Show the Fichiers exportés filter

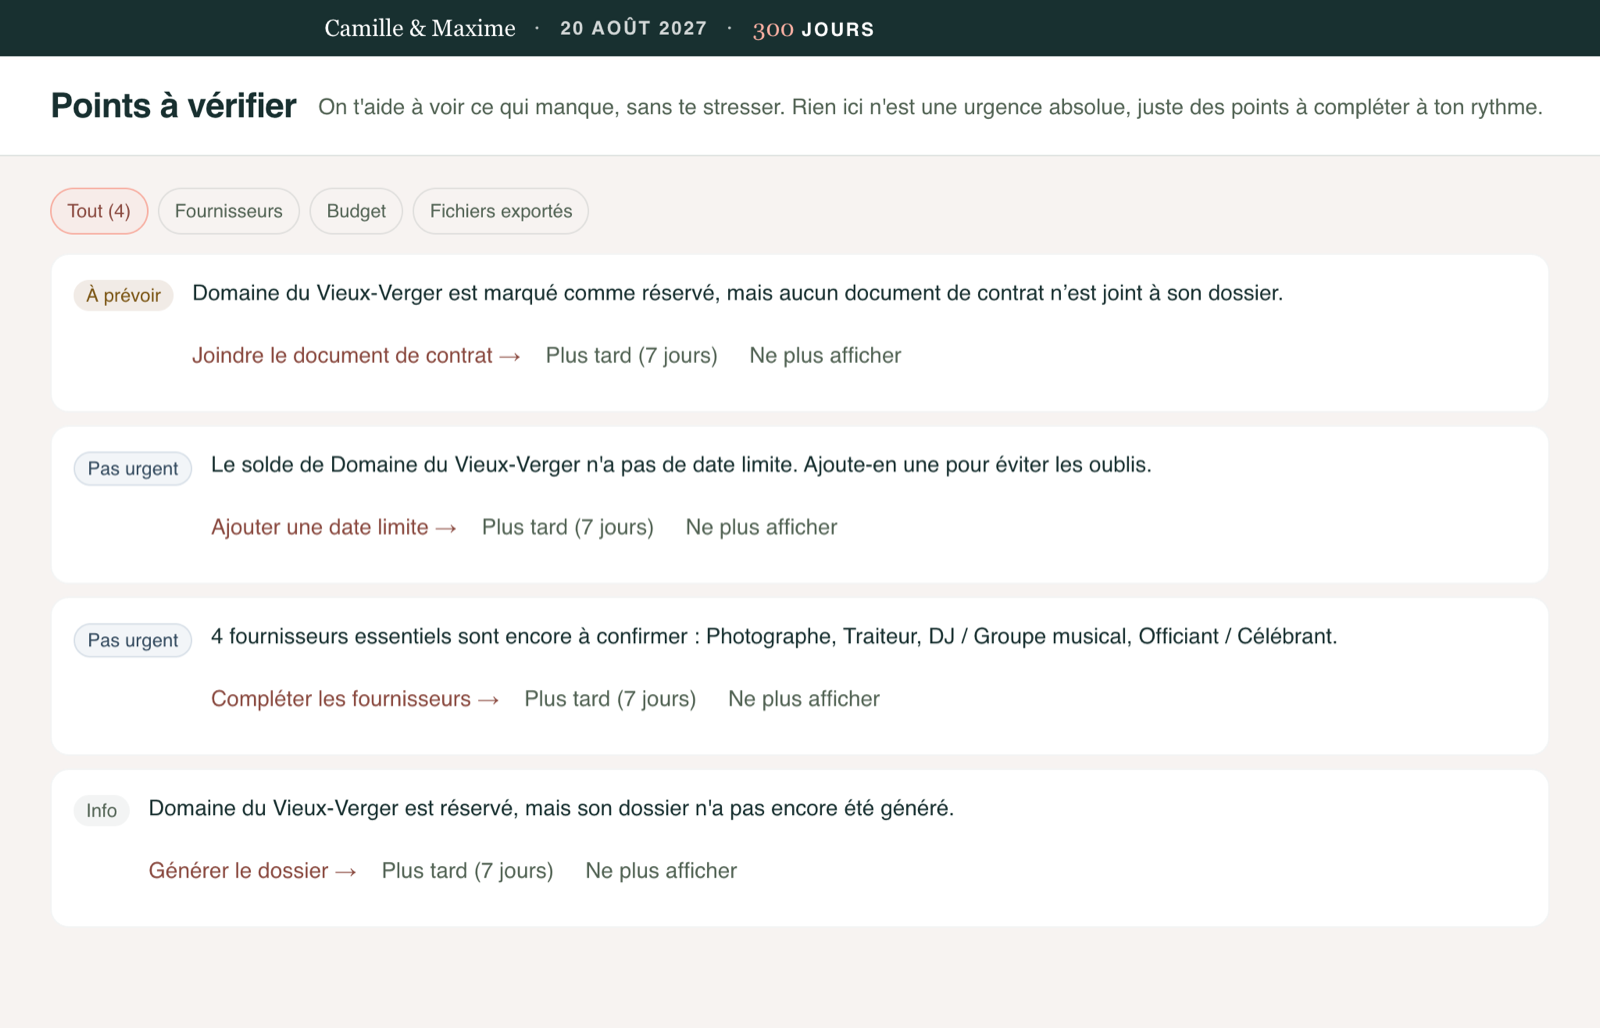[501, 211]
